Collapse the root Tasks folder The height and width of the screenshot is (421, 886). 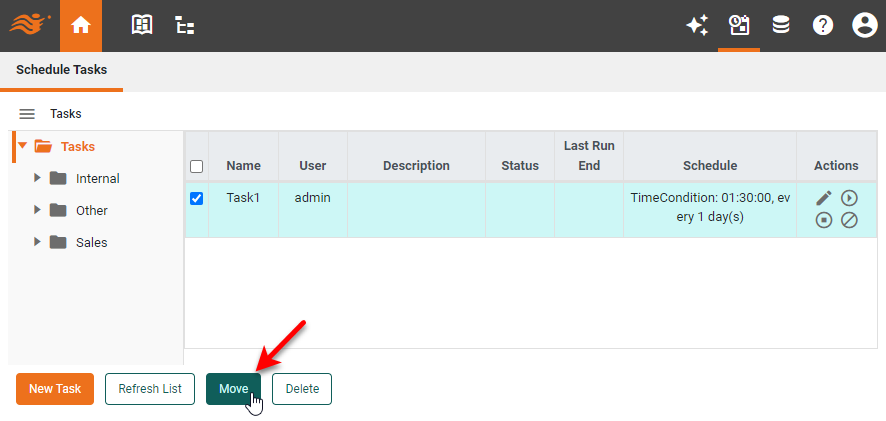22,146
